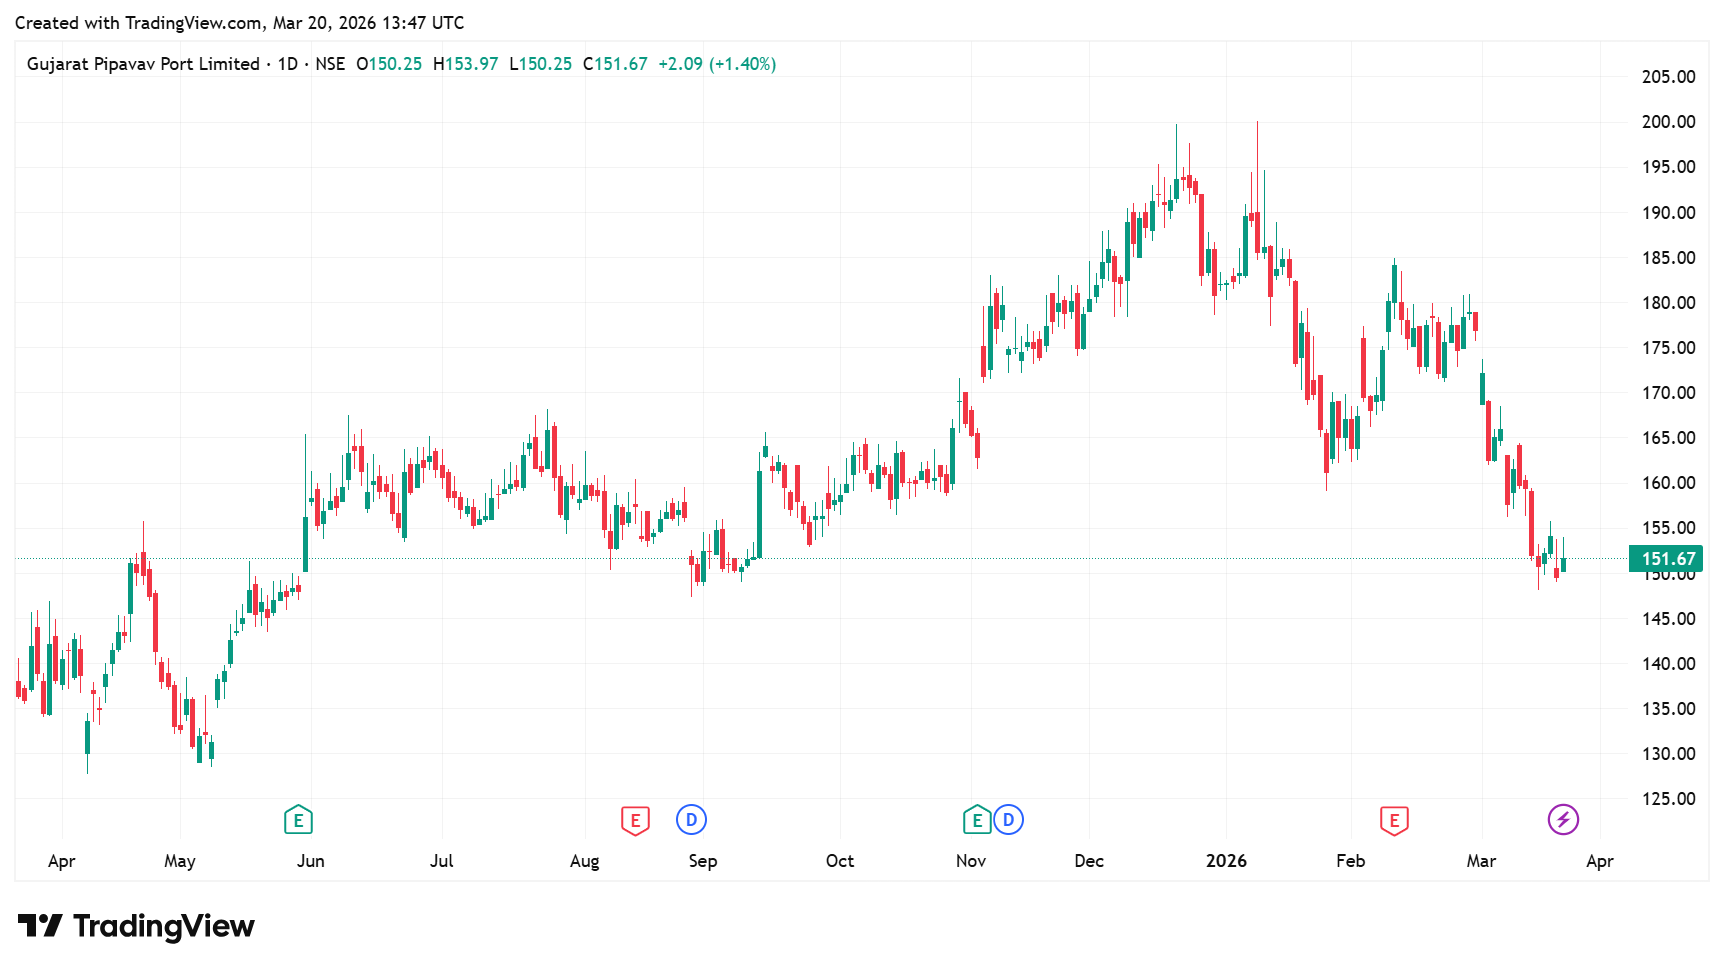Select the green earnings marker near Nov
1724x971 pixels.
click(x=976, y=821)
